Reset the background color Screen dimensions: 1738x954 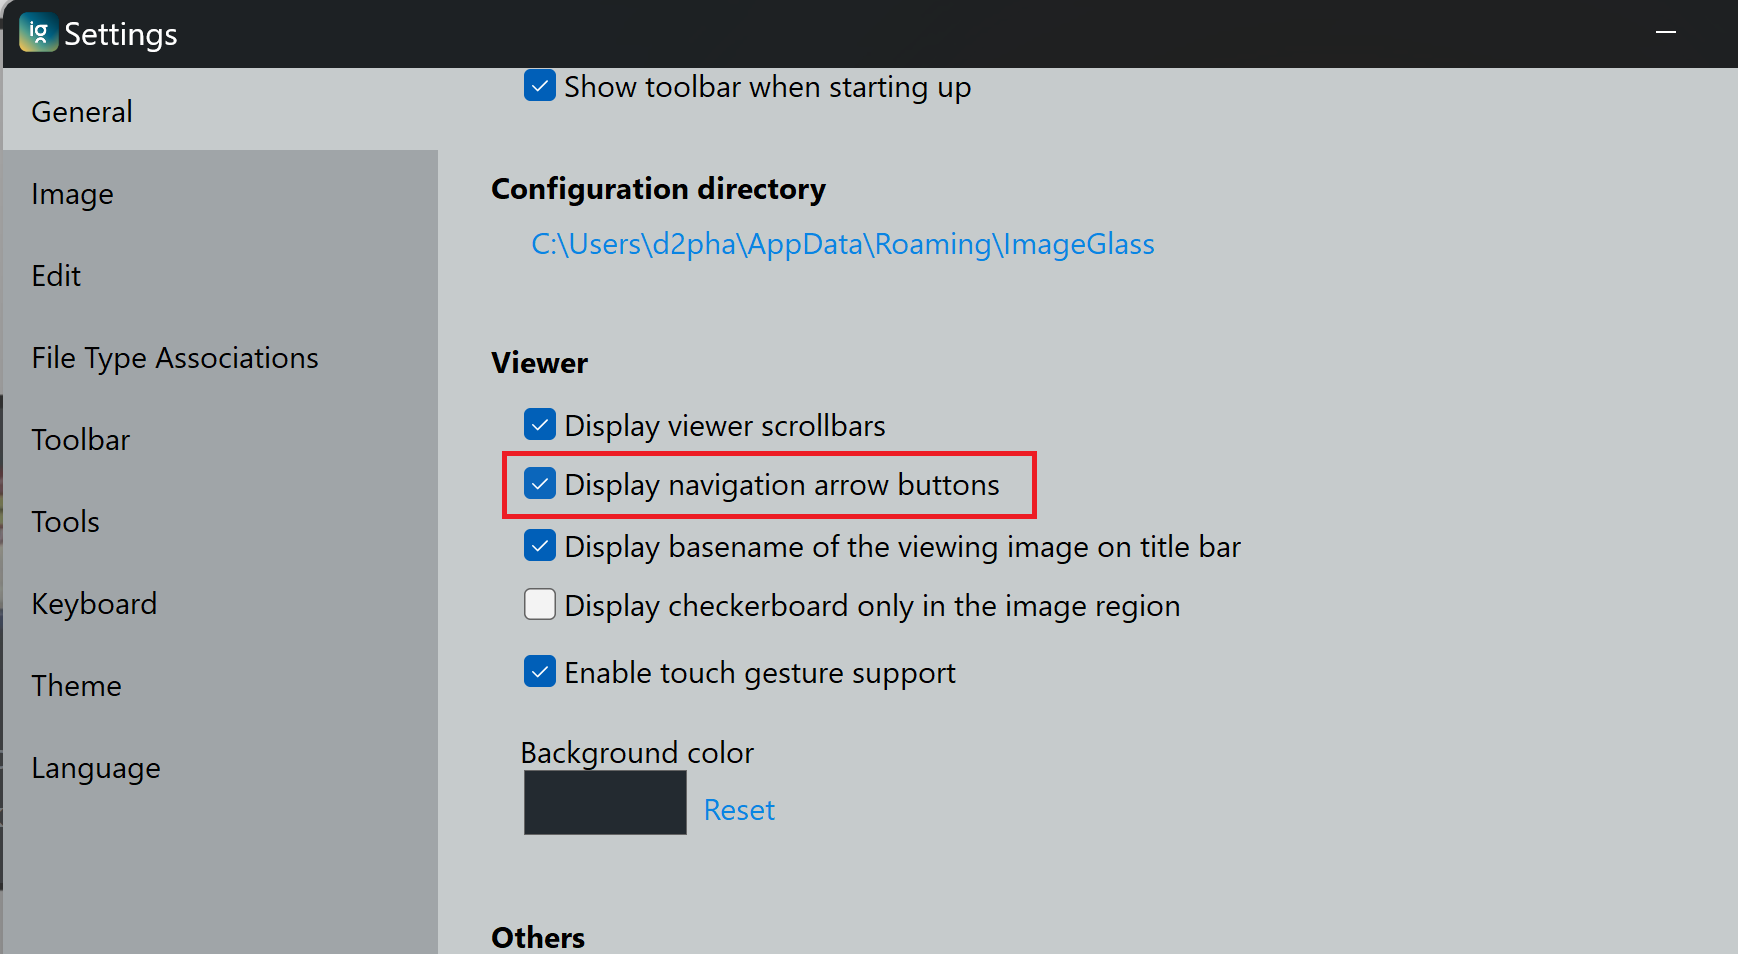coord(738,809)
